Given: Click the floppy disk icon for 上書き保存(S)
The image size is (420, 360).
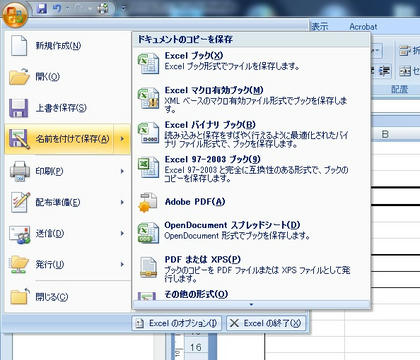Looking at the screenshot, I should pyautogui.click(x=19, y=108).
